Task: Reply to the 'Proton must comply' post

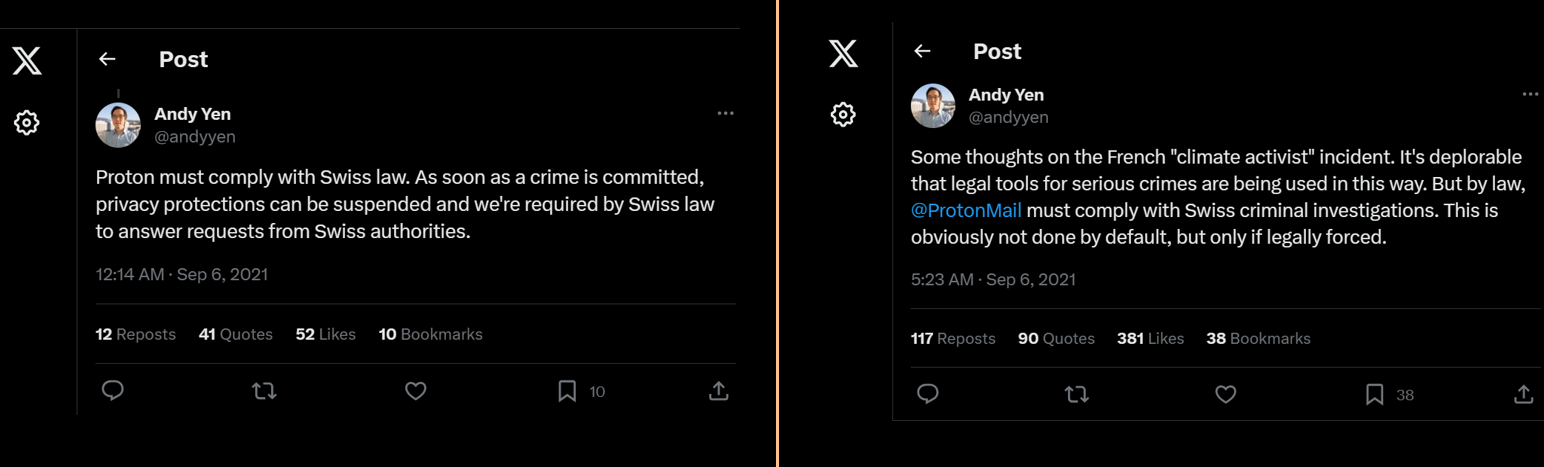Action: (113, 391)
